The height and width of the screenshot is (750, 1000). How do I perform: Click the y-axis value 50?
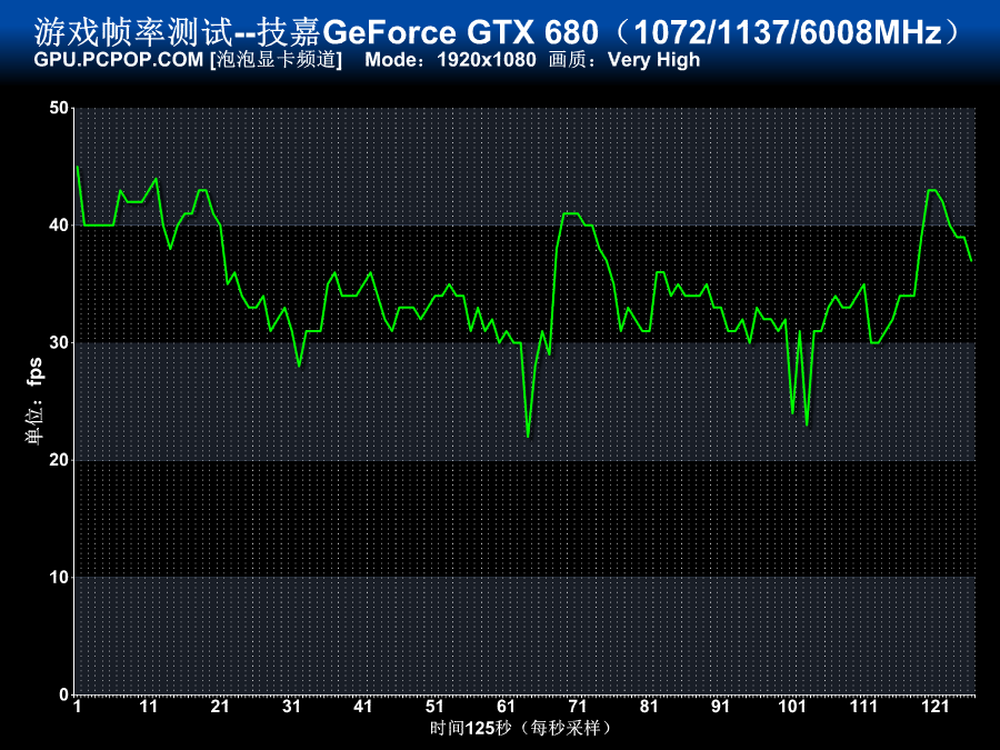tap(59, 108)
